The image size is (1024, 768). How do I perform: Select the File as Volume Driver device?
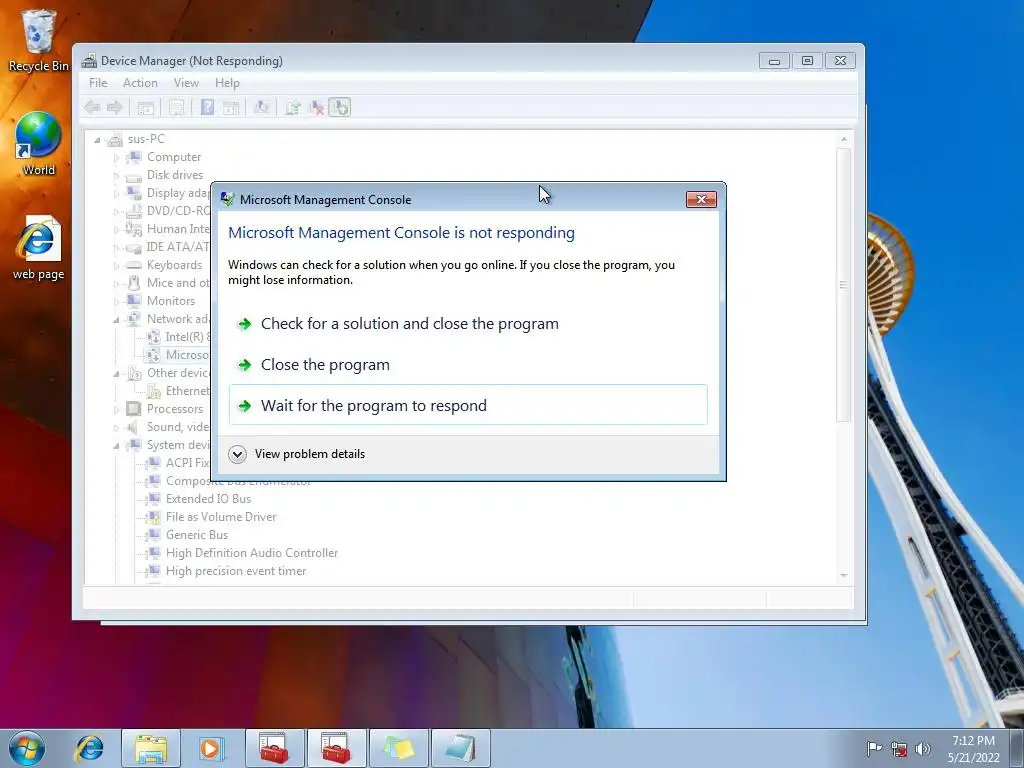coord(221,517)
